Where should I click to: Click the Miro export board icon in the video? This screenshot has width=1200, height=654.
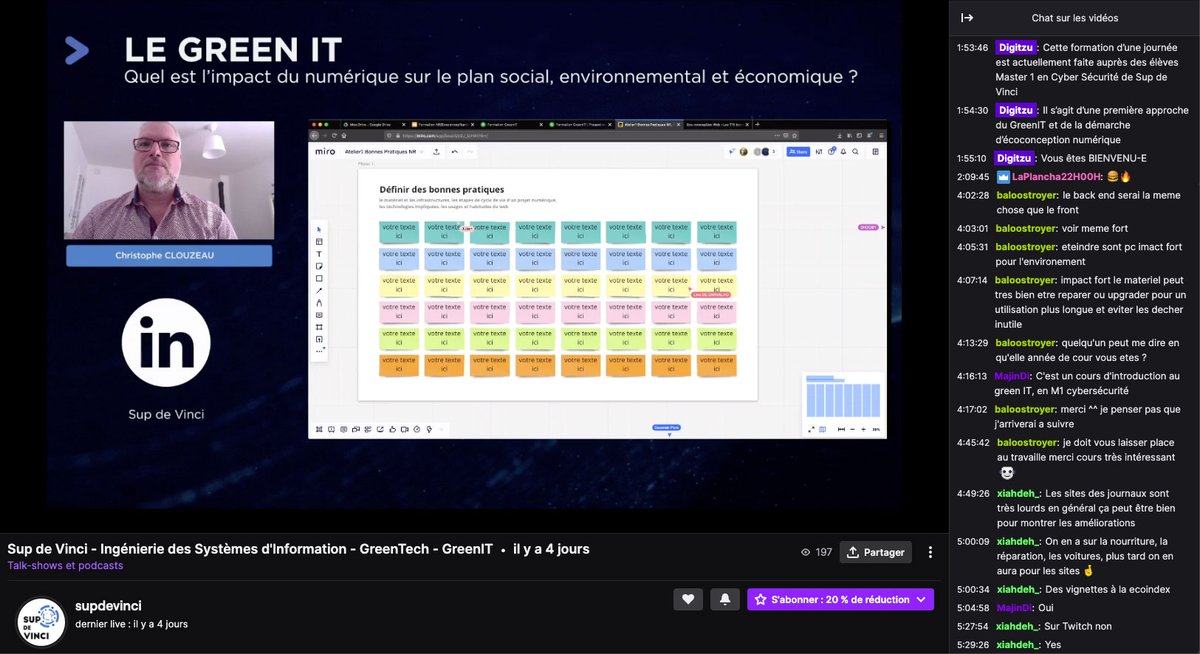click(436, 151)
